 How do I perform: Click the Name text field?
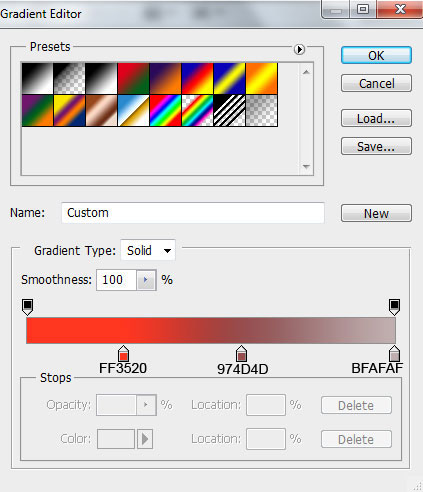tap(193, 213)
